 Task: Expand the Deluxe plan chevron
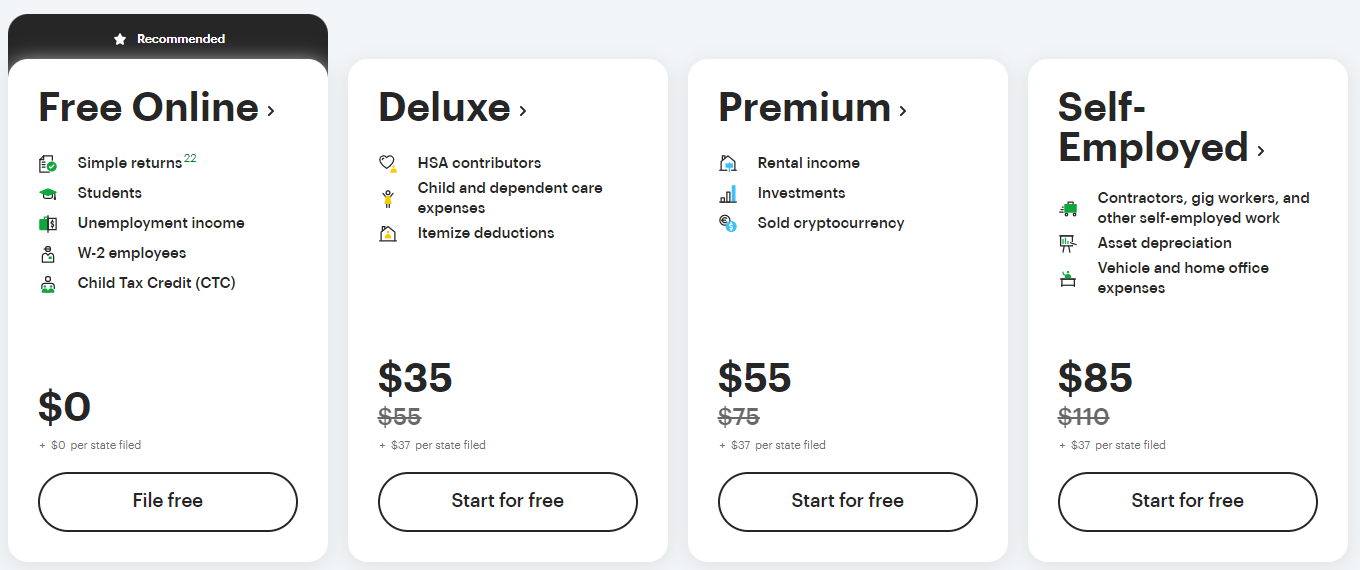pyautogui.click(x=523, y=110)
